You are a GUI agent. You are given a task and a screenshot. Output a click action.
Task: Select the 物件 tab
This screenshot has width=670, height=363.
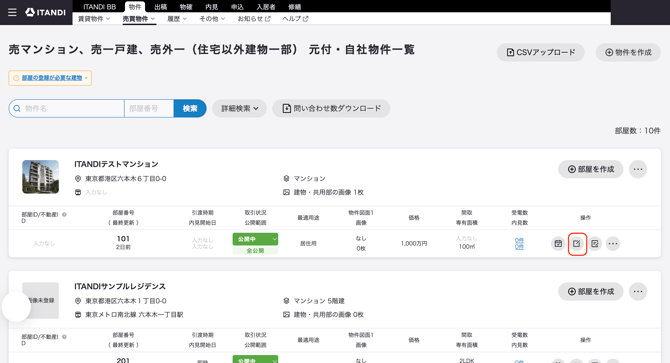pyautogui.click(x=135, y=6)
